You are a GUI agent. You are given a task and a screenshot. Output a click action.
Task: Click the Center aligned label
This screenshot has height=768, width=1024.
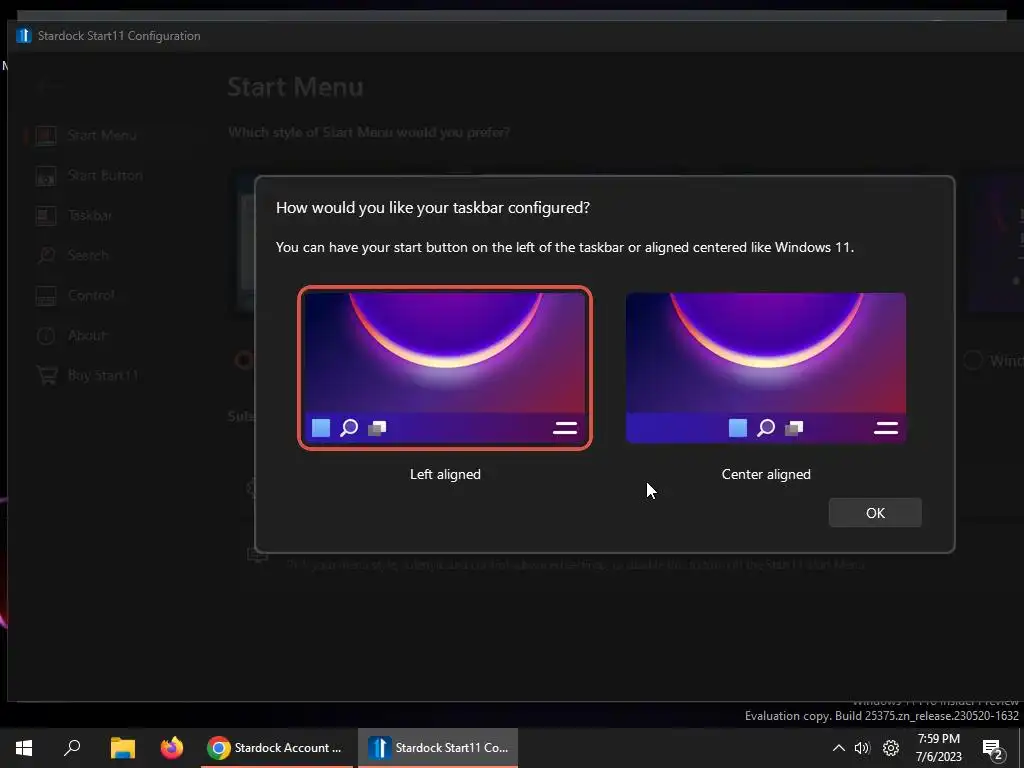766,474
